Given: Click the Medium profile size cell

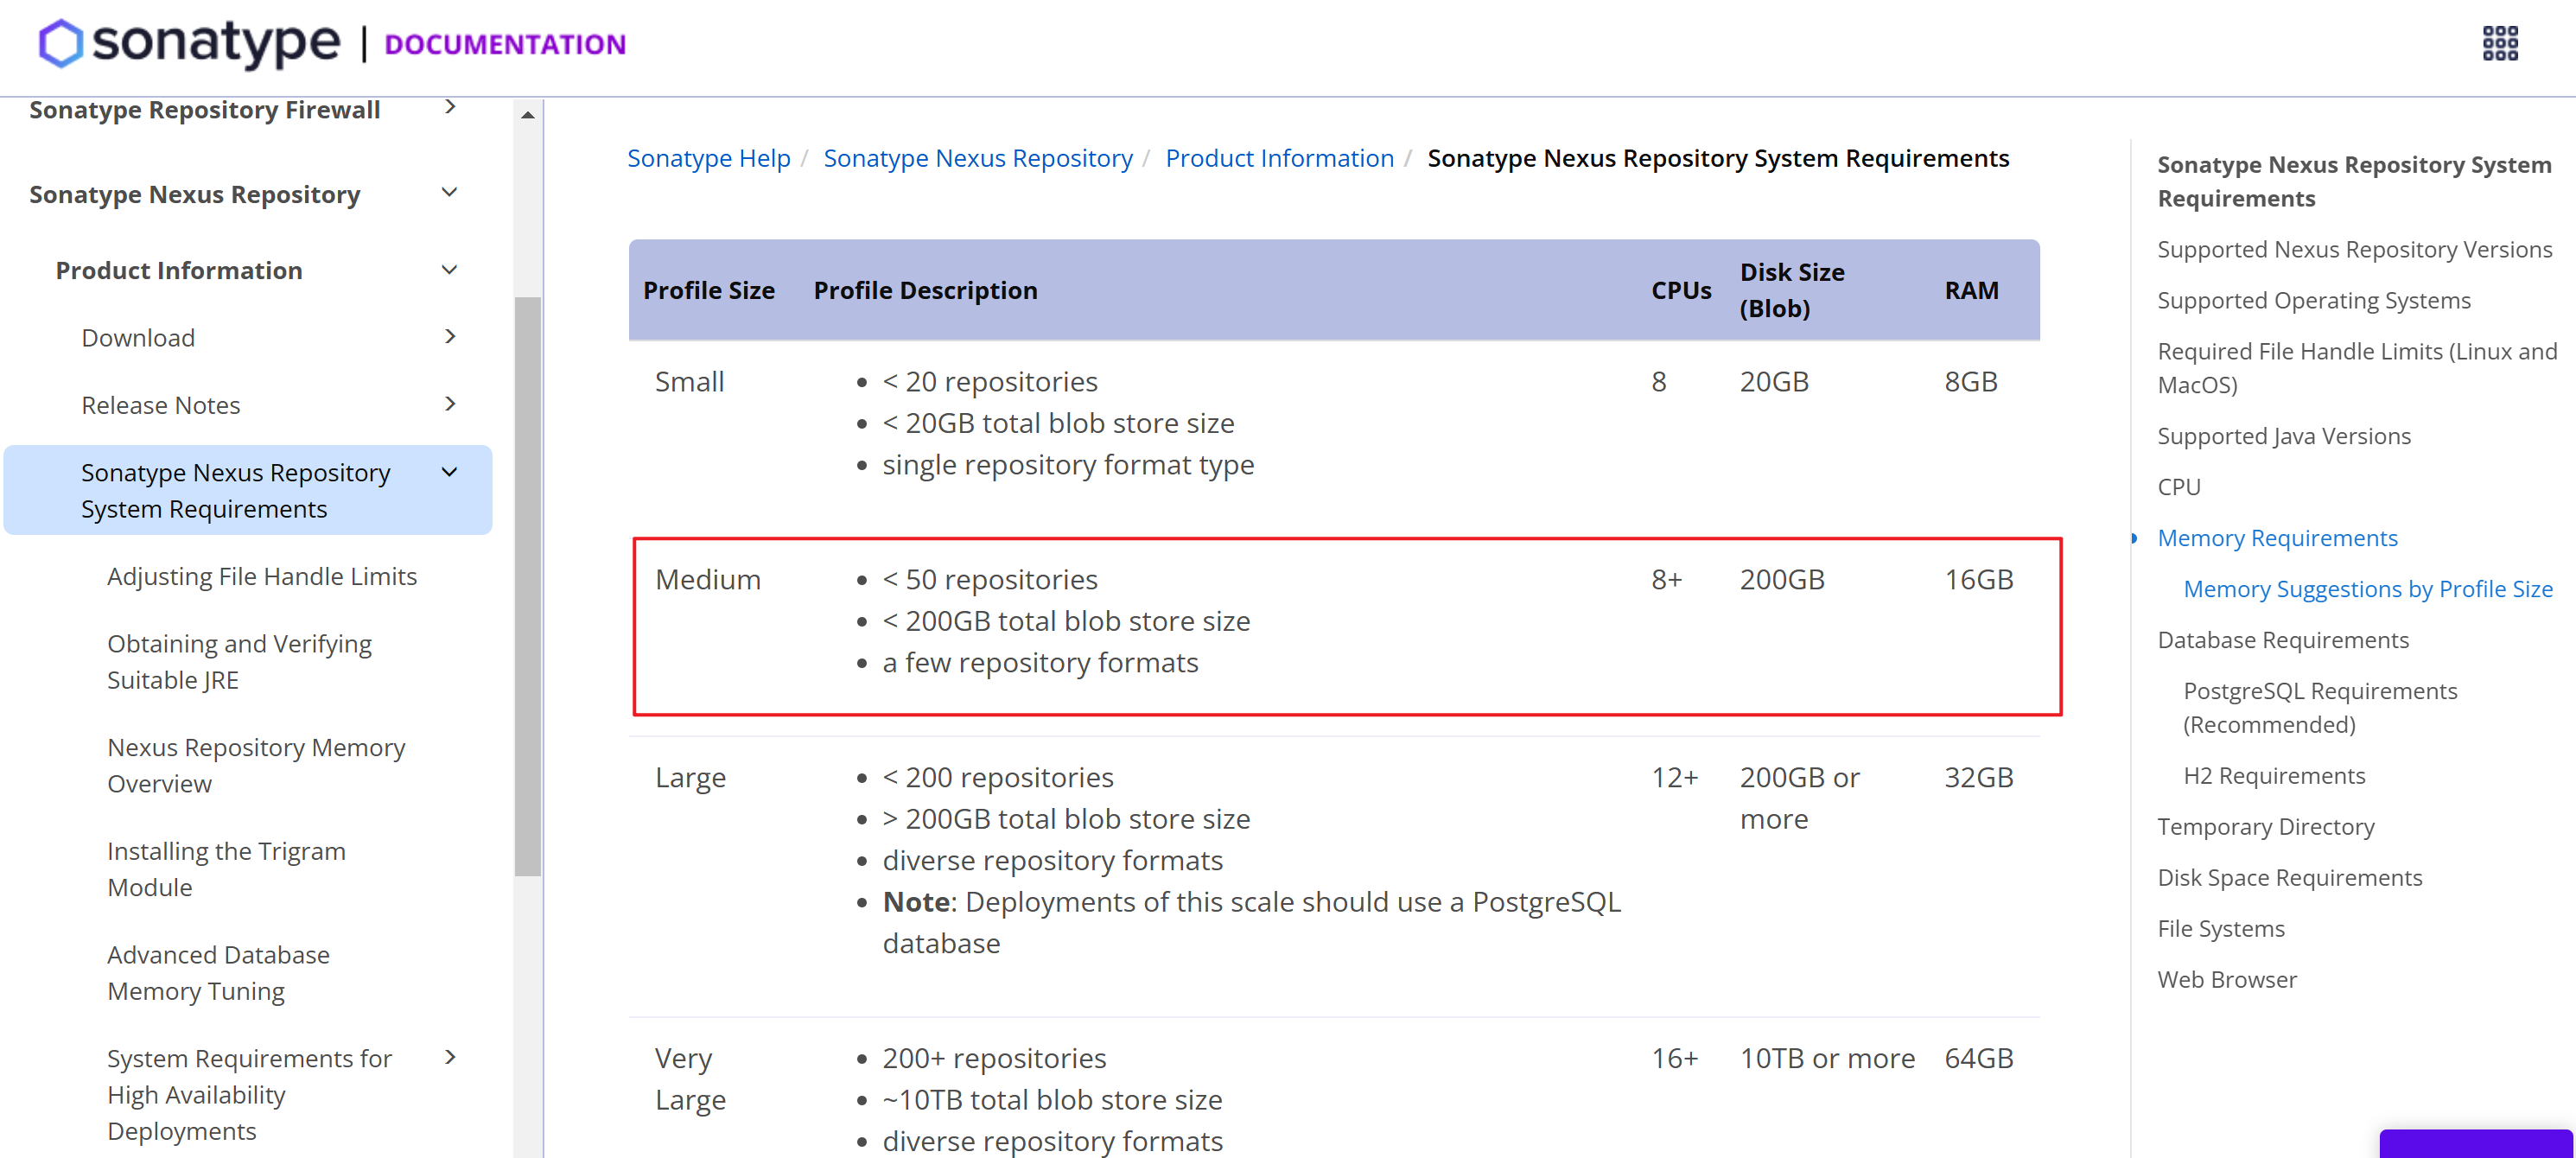Looking at the screenshot, I should click(x=708, y=580).
